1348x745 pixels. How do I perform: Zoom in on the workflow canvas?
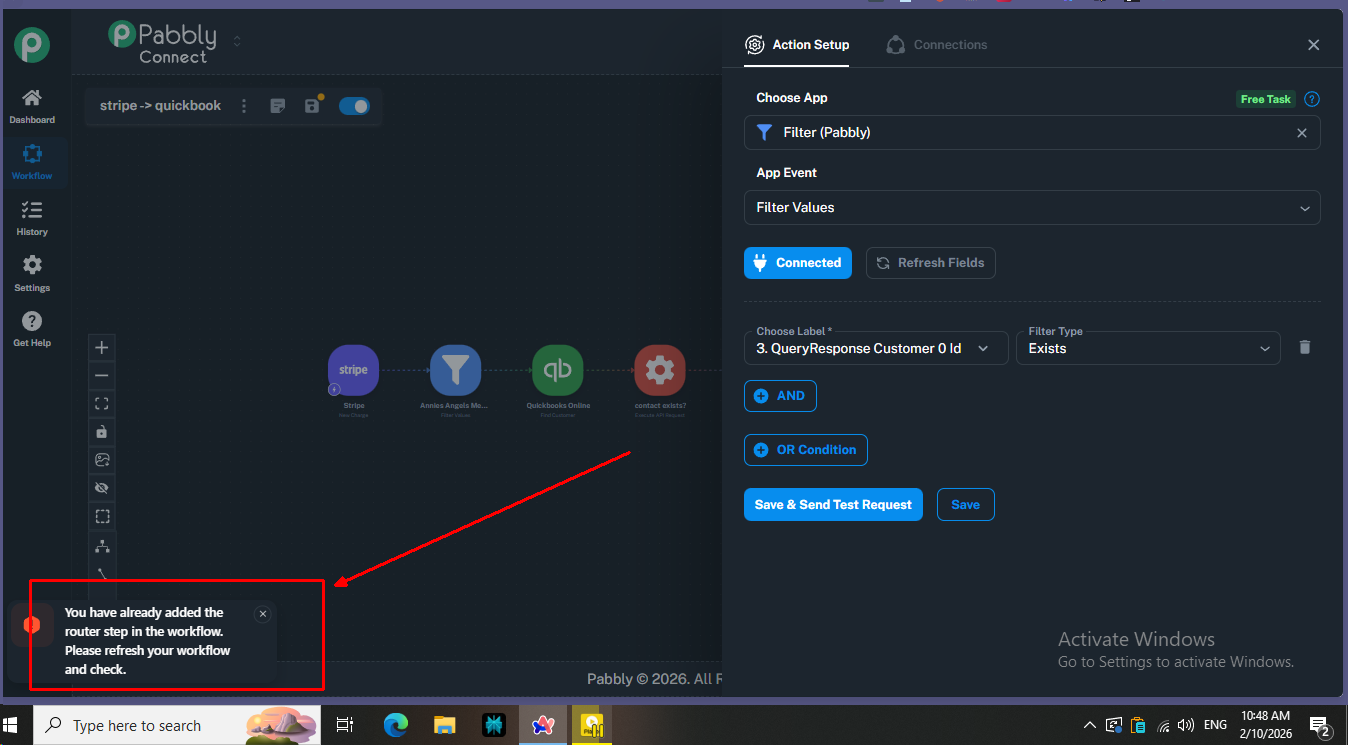(x=102, y=348)
